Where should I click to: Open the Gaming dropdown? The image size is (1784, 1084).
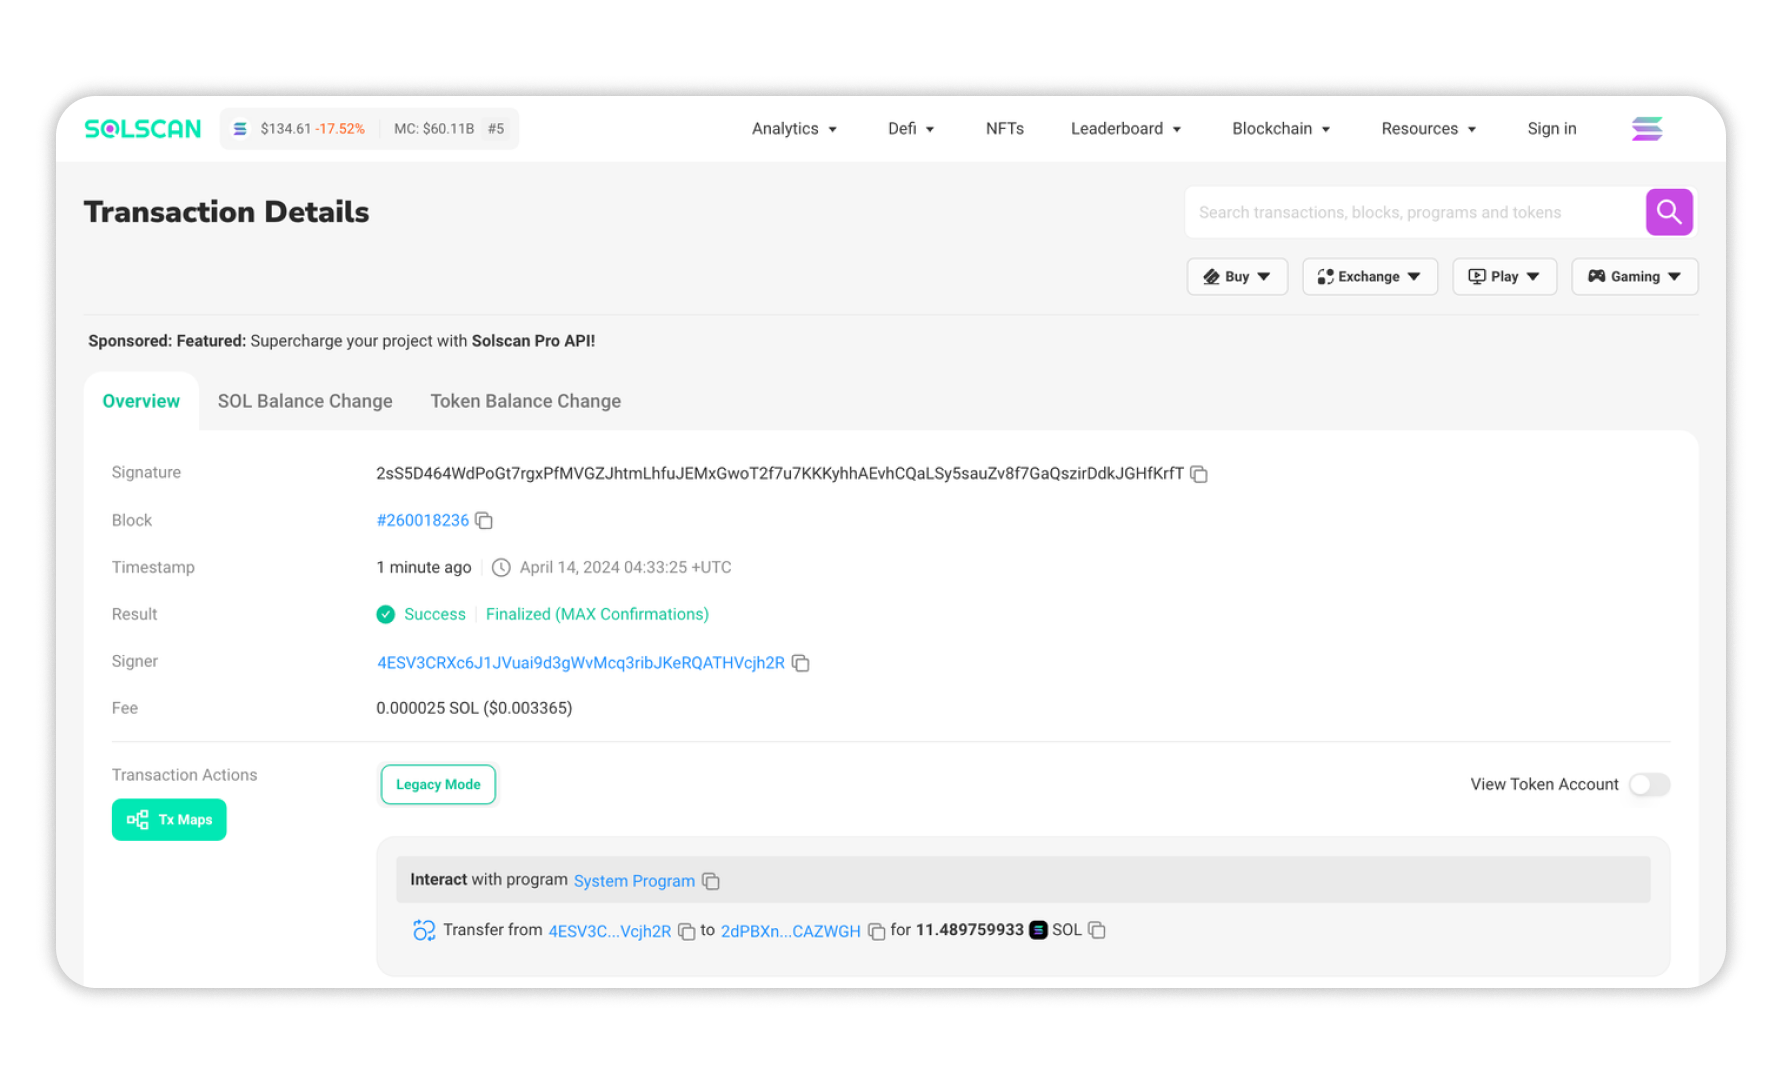pyautogui.click(x=1635, y=277)
